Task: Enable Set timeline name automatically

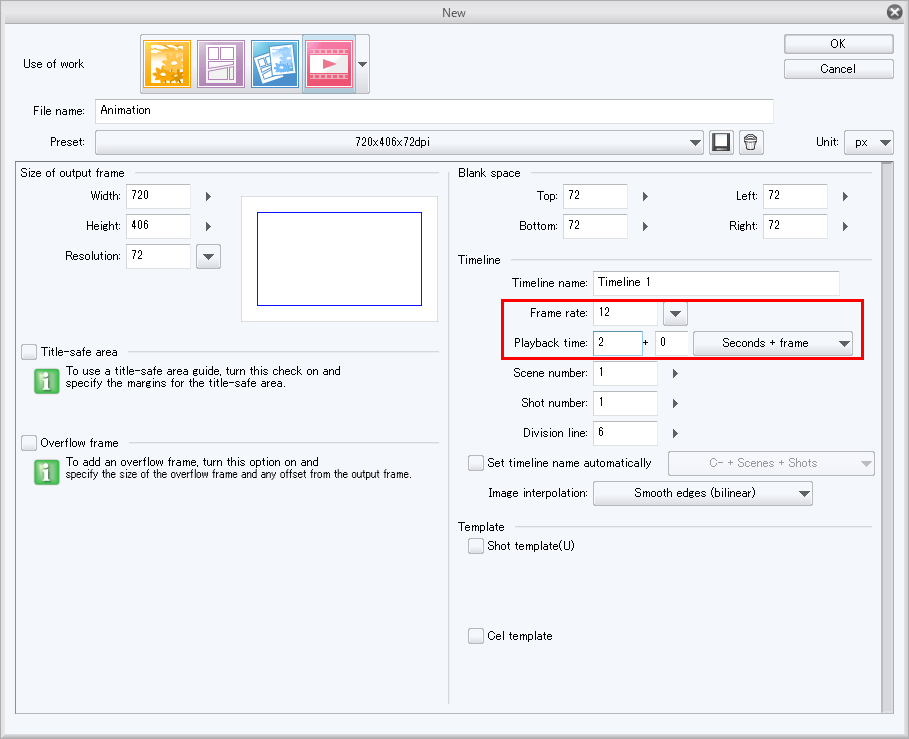Action: (475, 463)
